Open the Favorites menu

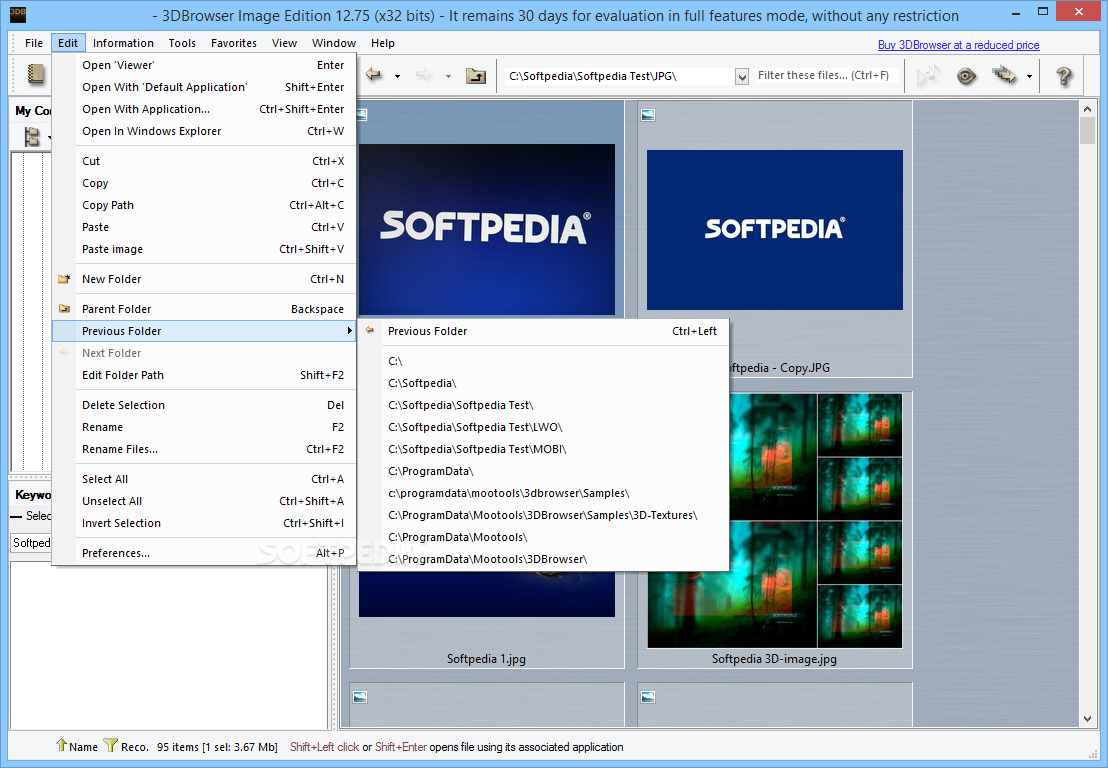pos(234,43)
